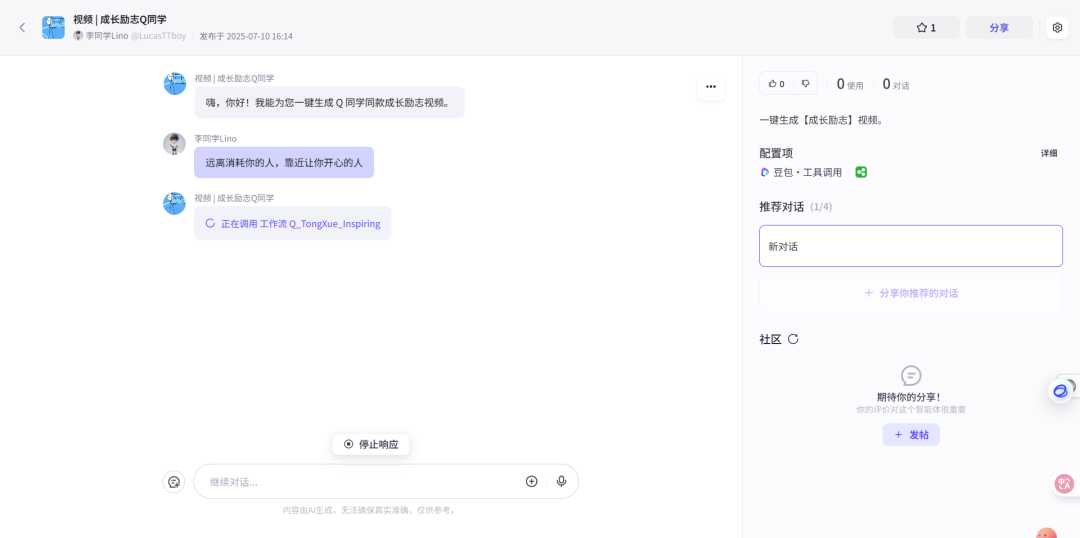Click the 推荐对话 heading

[781, 207]
